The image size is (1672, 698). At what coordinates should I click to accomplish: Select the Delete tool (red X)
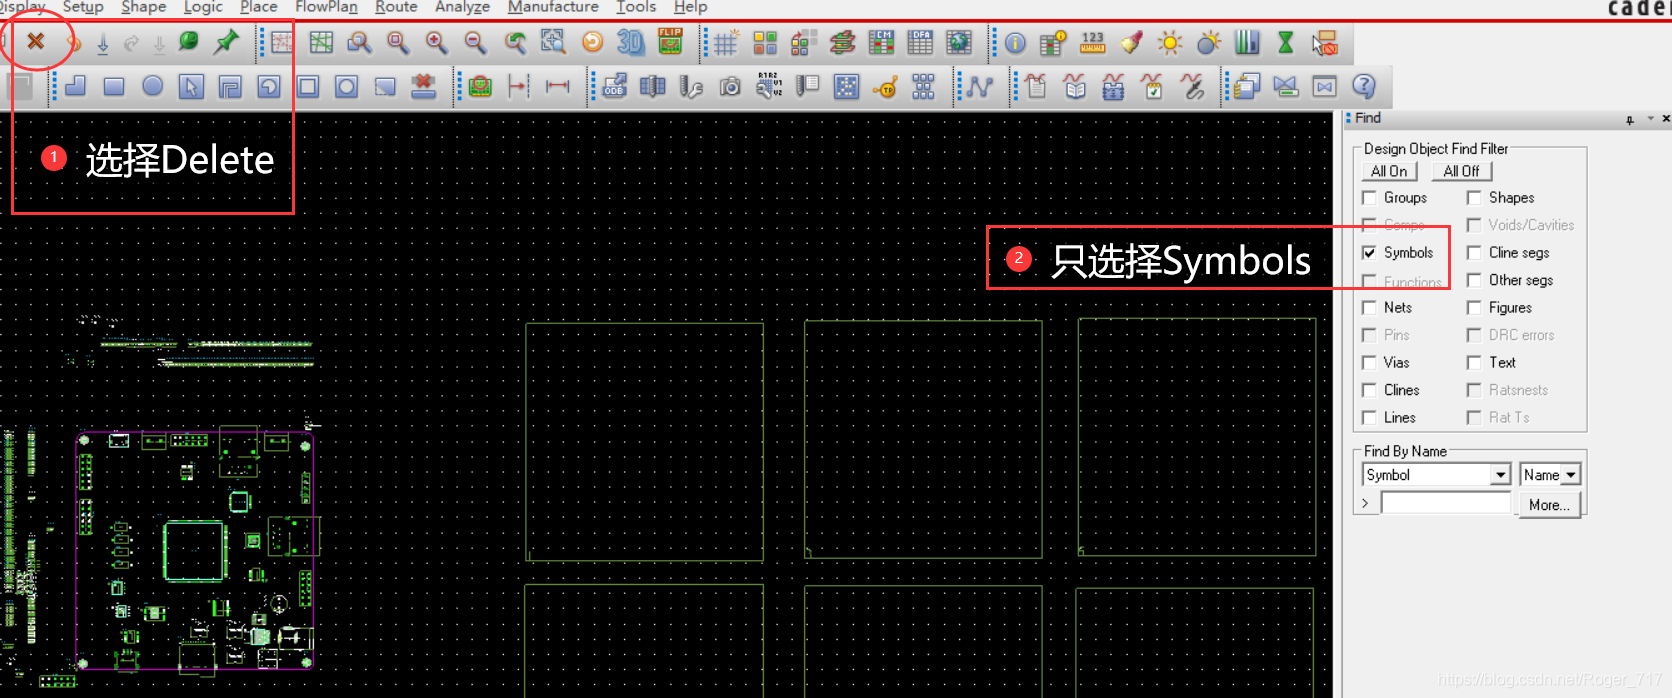[x=36, y=42]
